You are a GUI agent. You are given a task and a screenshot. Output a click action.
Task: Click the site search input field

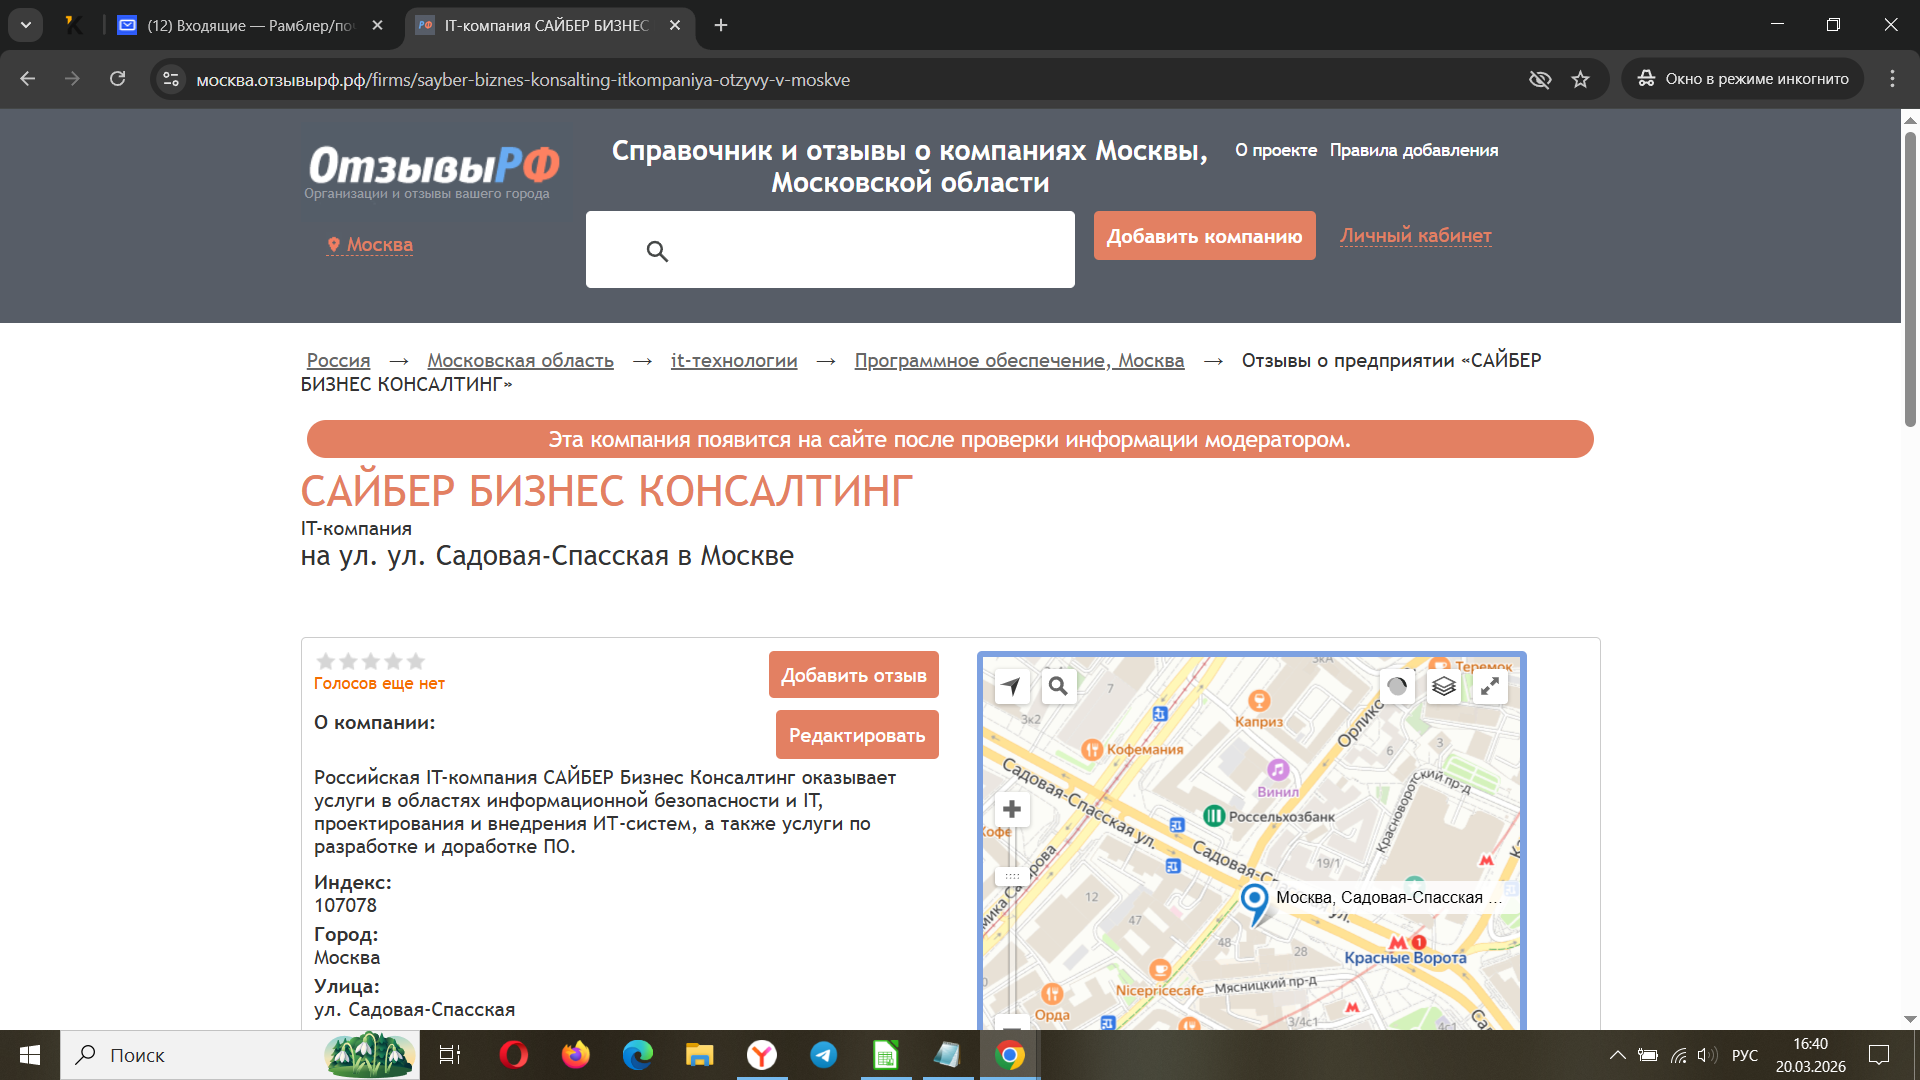[x=860, y=250]
